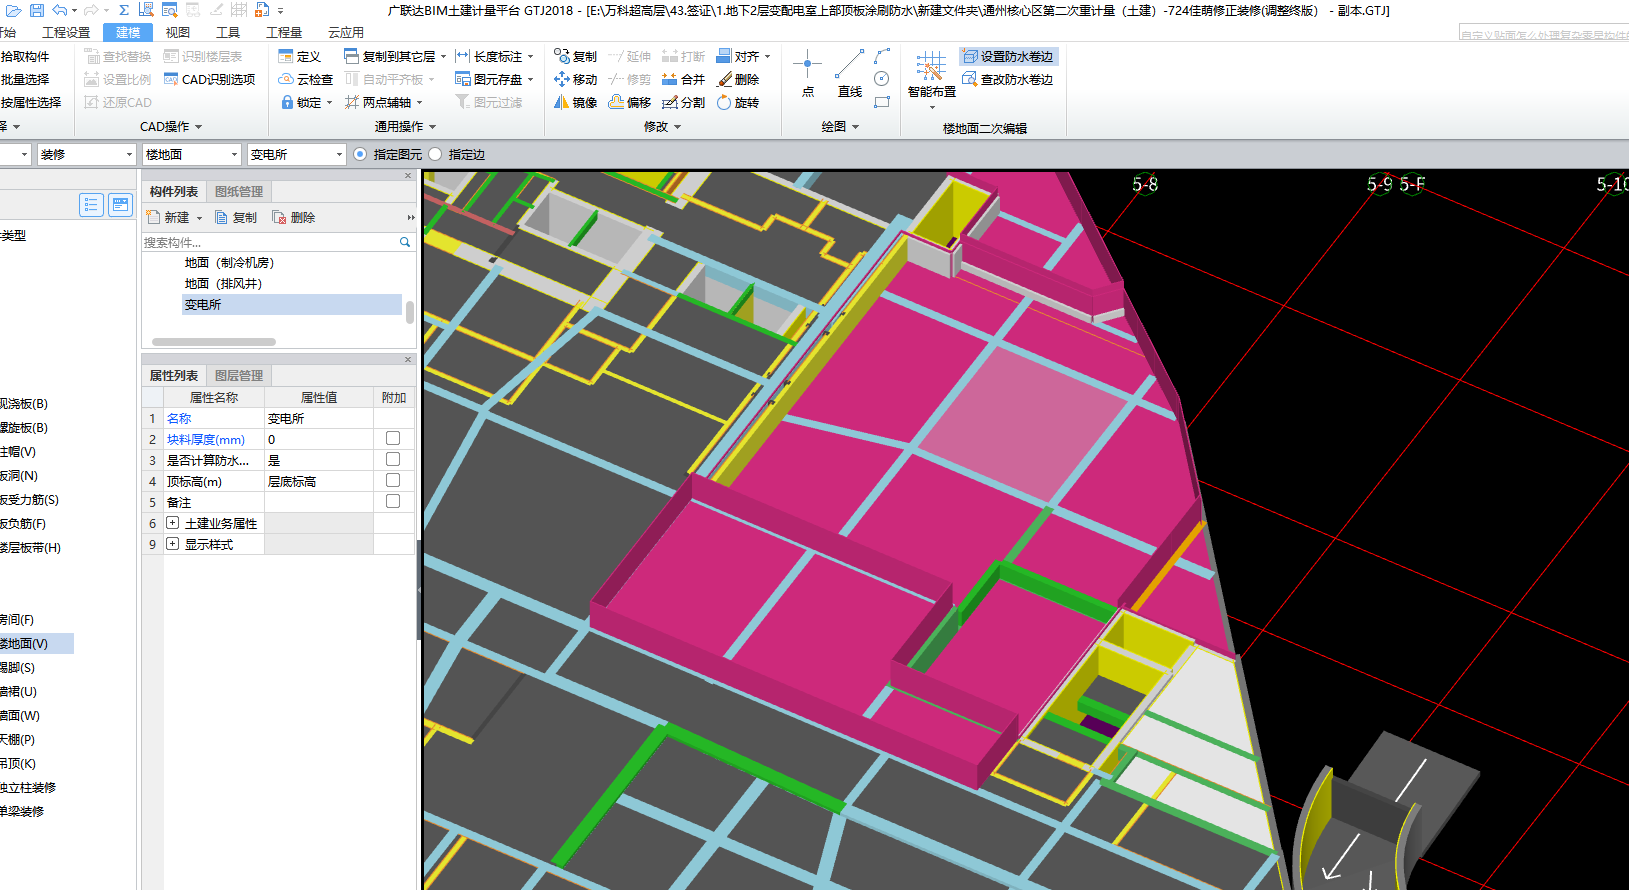Switch left panel to list view icon

pyautogui.click(x=91, y=205)
